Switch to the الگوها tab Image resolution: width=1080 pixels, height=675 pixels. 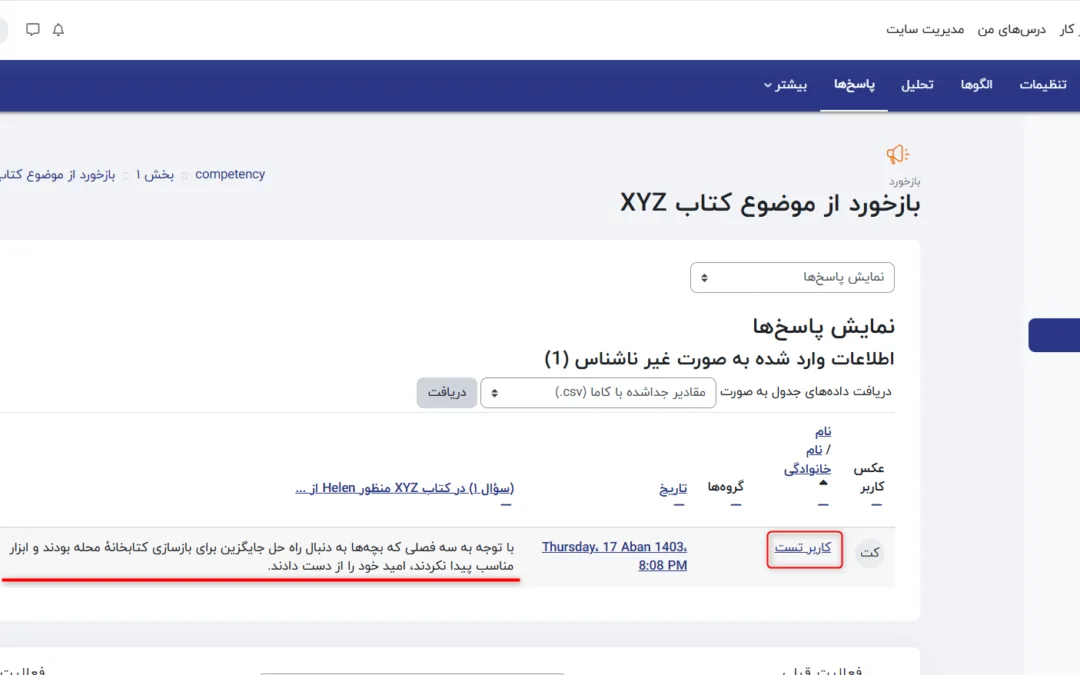tap(976, 85)
